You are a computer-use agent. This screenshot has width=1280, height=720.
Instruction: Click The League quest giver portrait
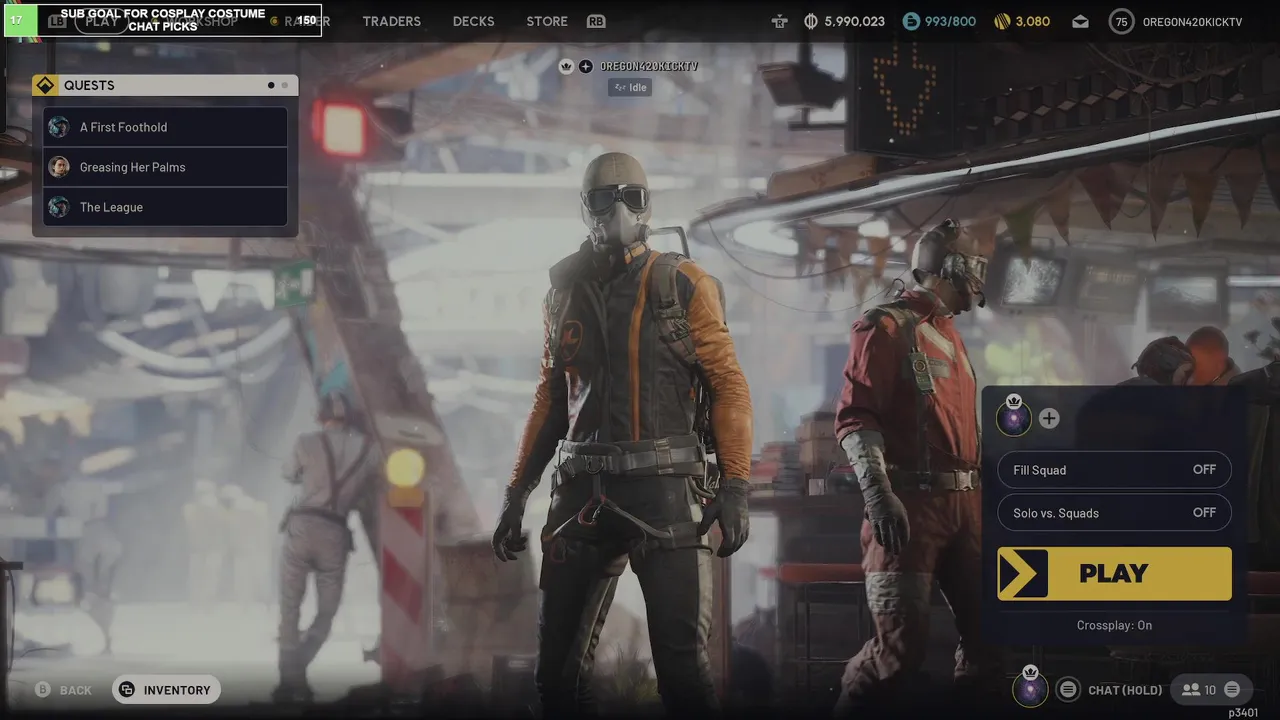pos(59,207)
